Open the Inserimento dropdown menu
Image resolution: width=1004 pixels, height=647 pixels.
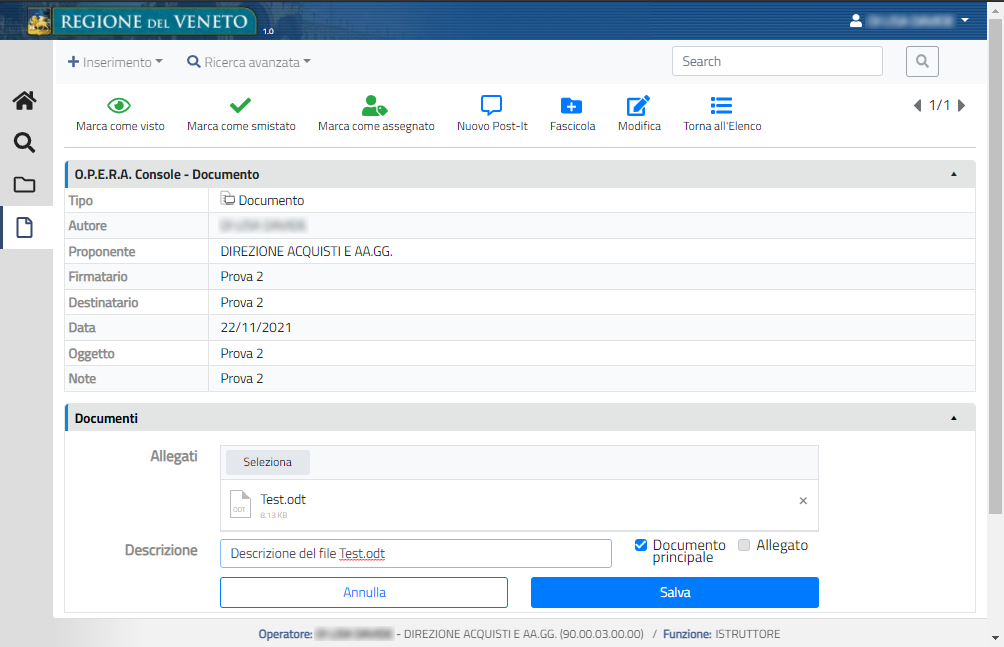pos(115,62)
